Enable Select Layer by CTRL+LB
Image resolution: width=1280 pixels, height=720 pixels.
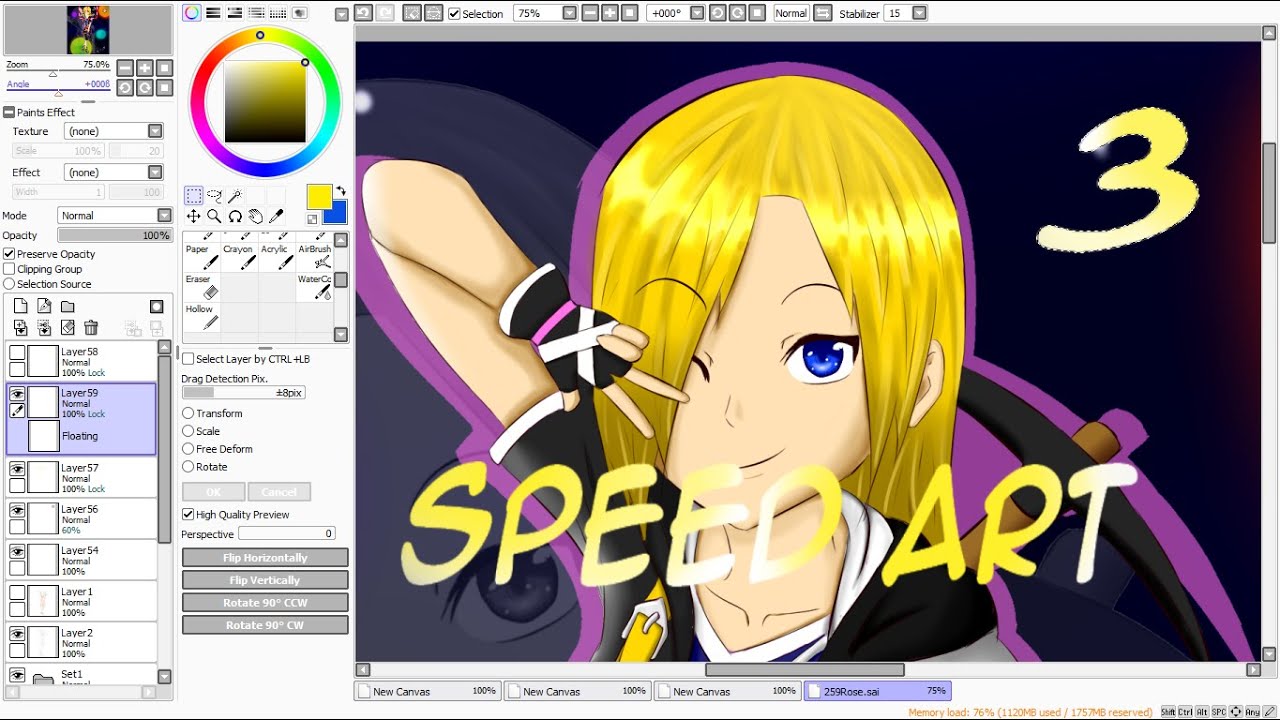click(188, 359)
